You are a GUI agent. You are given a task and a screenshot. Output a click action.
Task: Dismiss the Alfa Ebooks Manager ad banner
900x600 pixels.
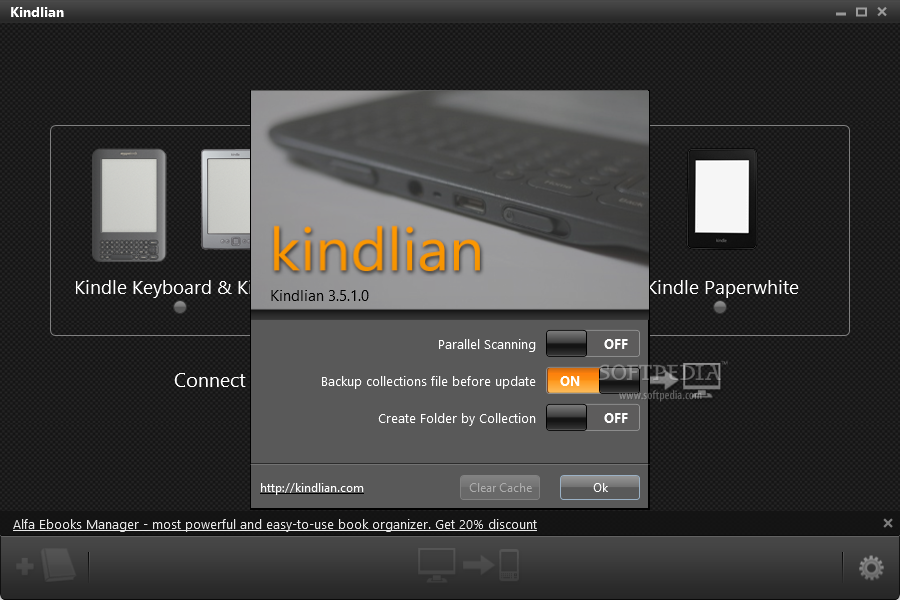887,523
